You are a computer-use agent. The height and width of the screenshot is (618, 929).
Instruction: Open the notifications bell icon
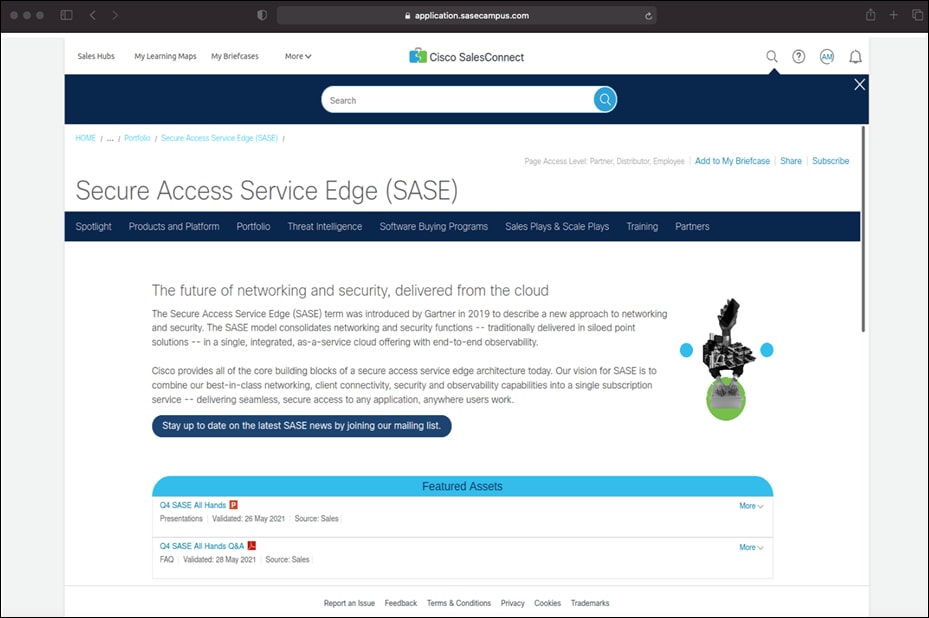pos(855,57)
